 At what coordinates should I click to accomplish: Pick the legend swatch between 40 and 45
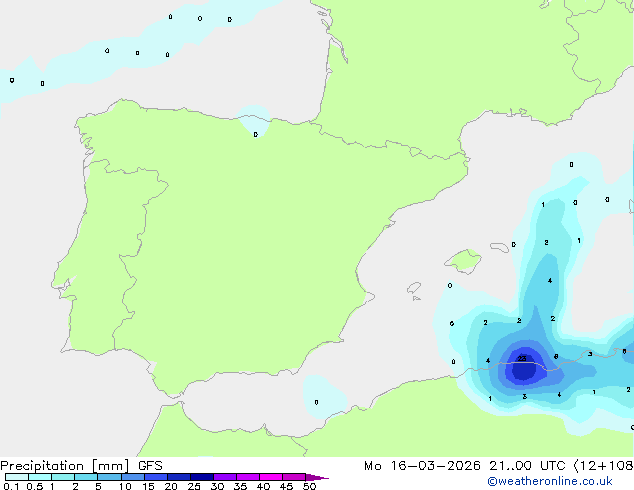[271, 477]
